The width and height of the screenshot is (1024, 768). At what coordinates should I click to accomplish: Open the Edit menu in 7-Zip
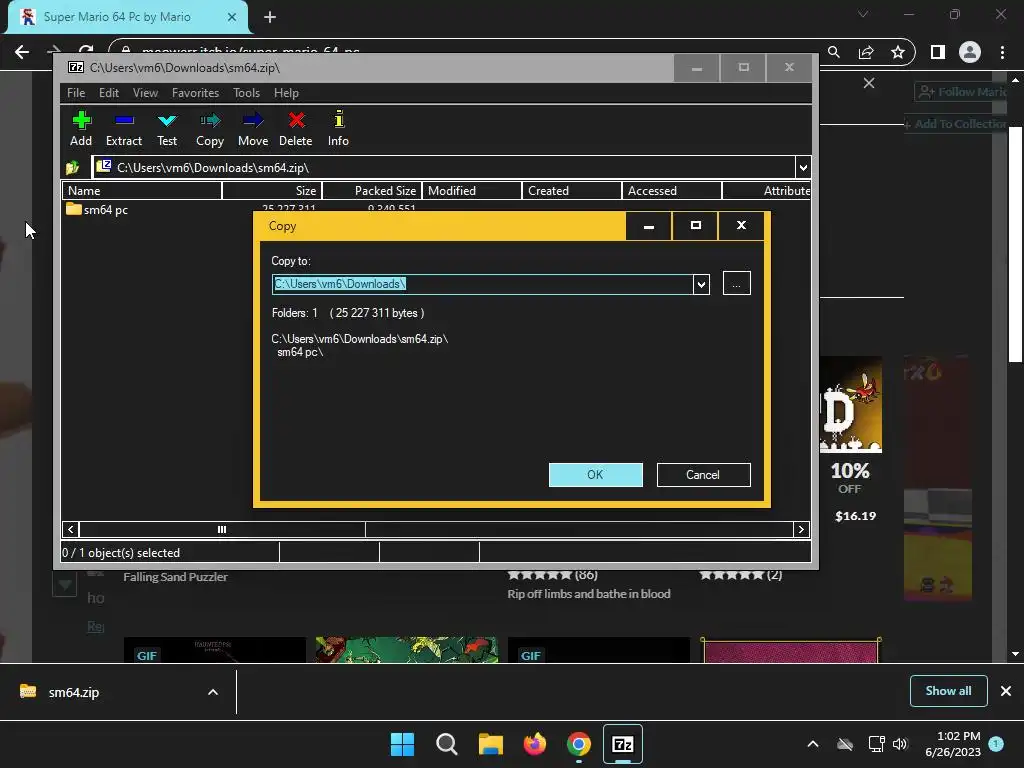[x=108, y=93]
